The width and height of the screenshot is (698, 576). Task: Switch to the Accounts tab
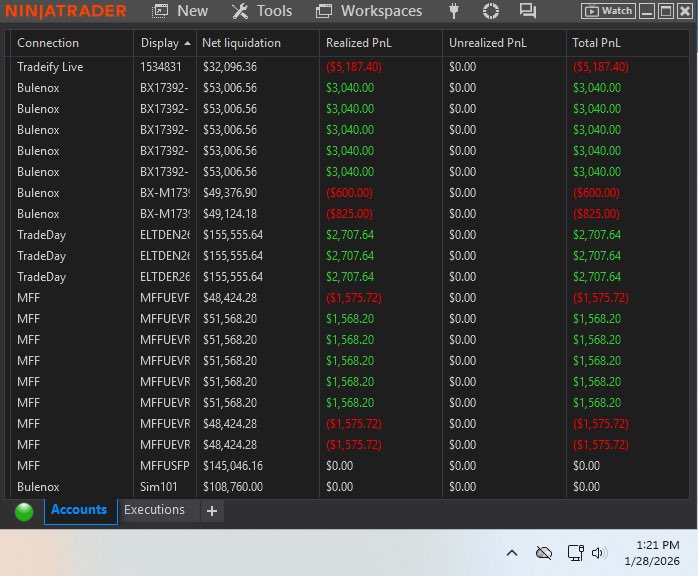79,510
